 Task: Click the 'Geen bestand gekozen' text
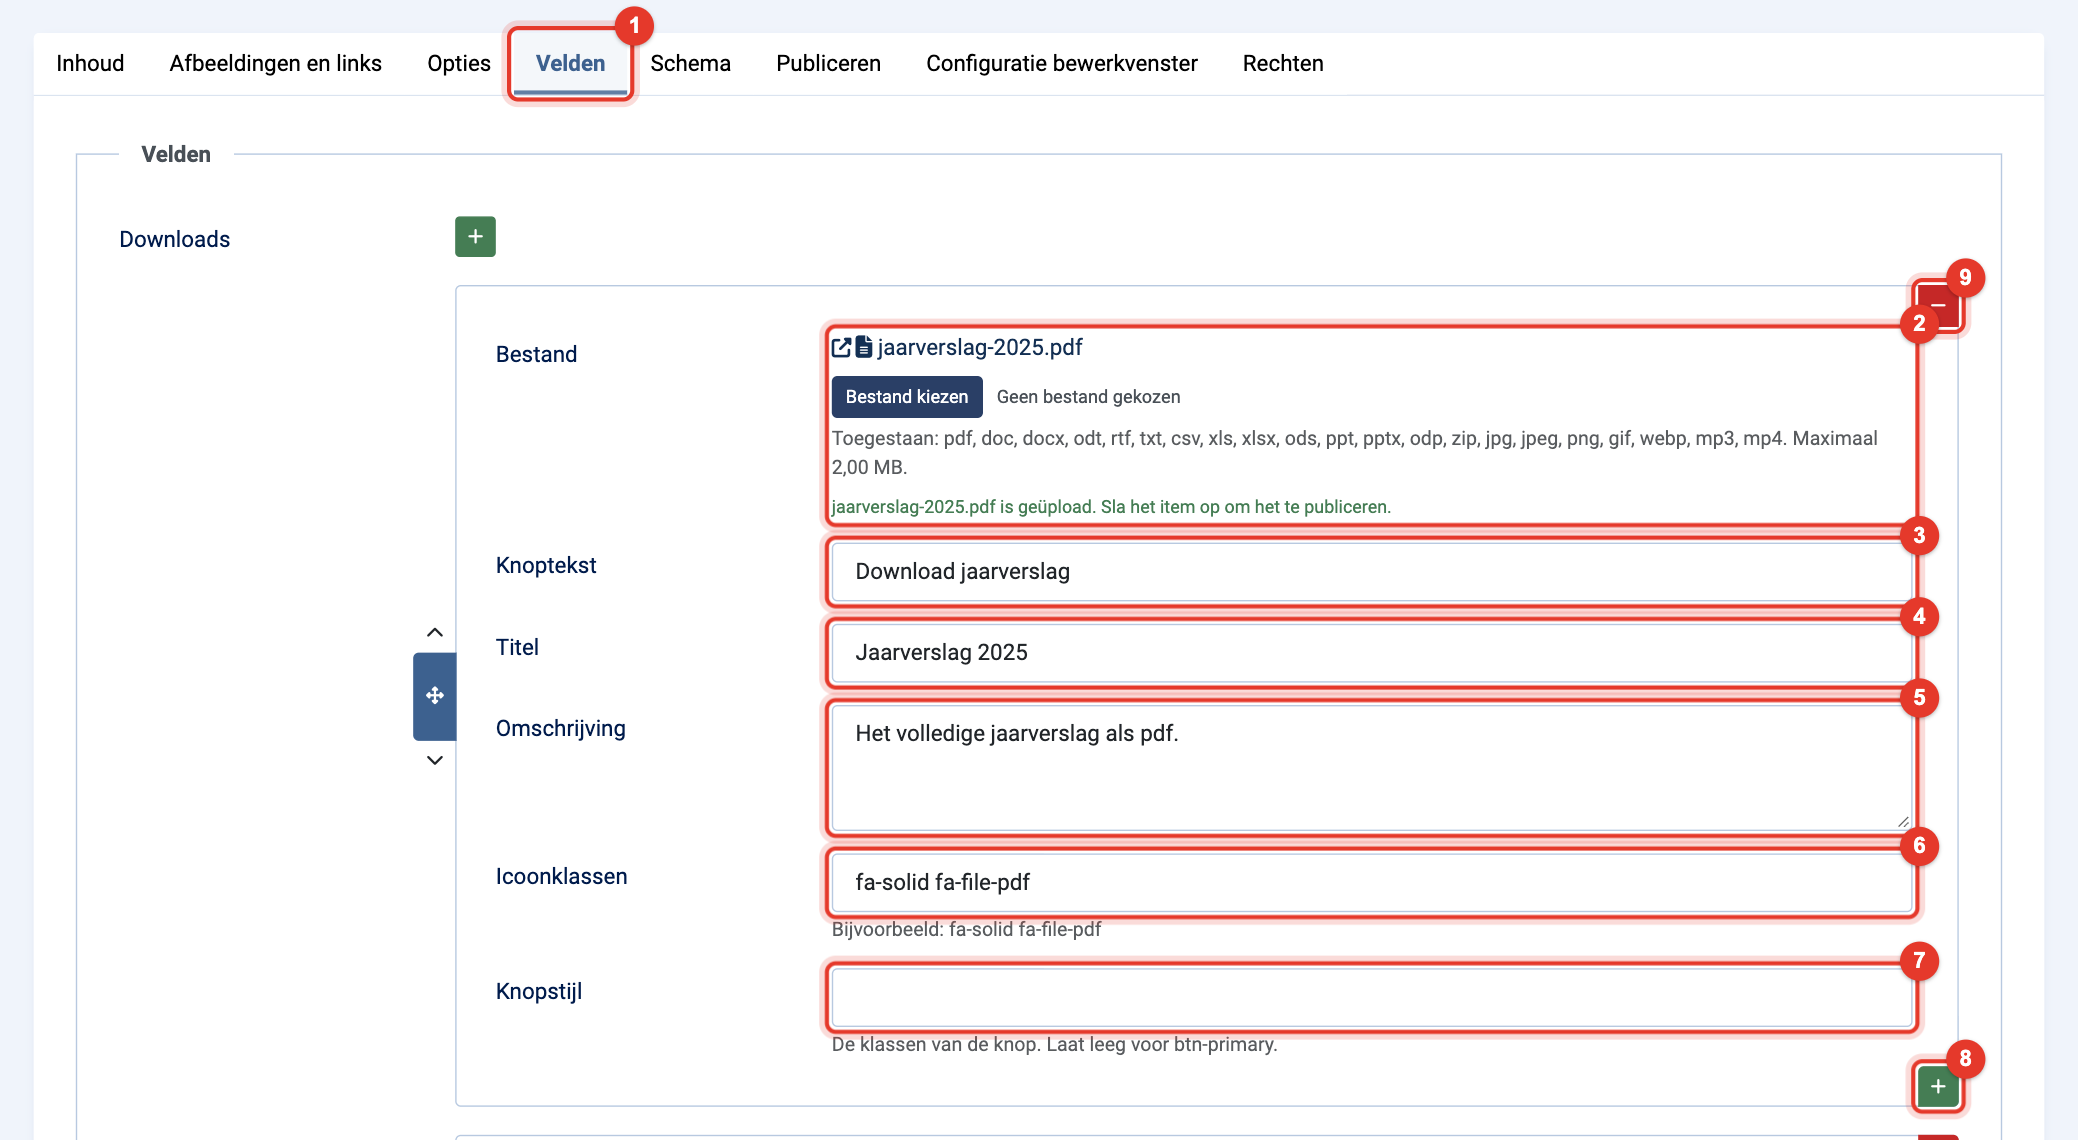coord(1088,397)
